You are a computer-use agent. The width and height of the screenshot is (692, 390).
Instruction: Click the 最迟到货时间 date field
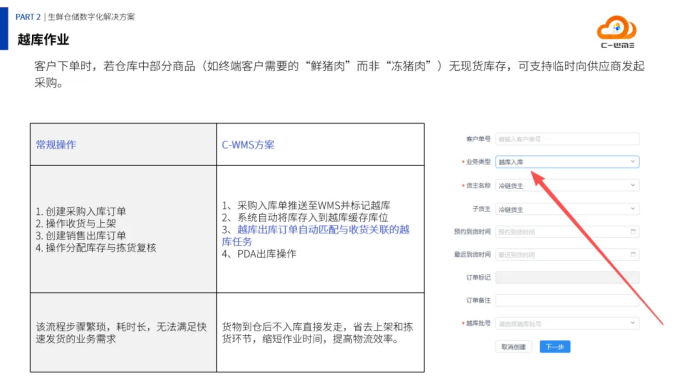pyautogui.click(x=567, y=255)
